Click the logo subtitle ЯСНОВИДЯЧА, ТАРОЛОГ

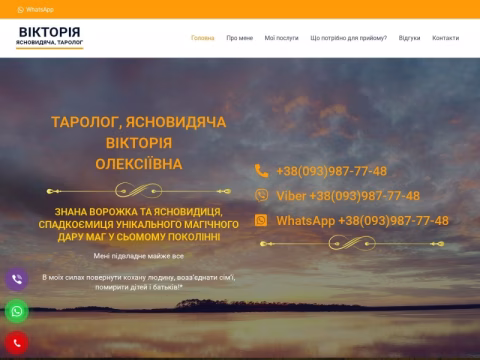[50, 43]
